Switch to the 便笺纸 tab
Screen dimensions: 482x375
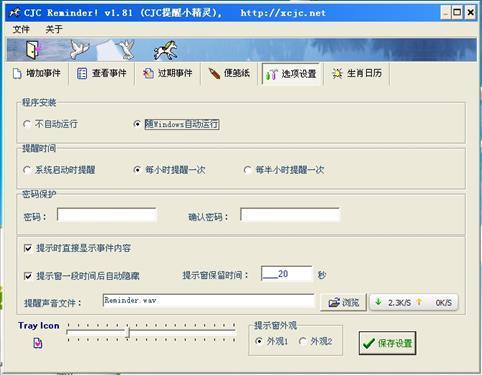point(229,73)
